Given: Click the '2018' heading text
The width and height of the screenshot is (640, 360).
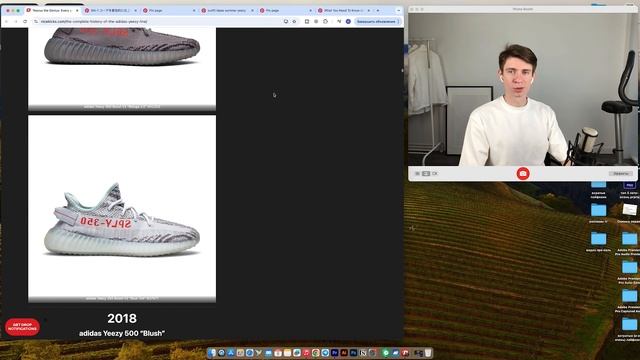Looking at the screenshot, I should tap(122, 318).
